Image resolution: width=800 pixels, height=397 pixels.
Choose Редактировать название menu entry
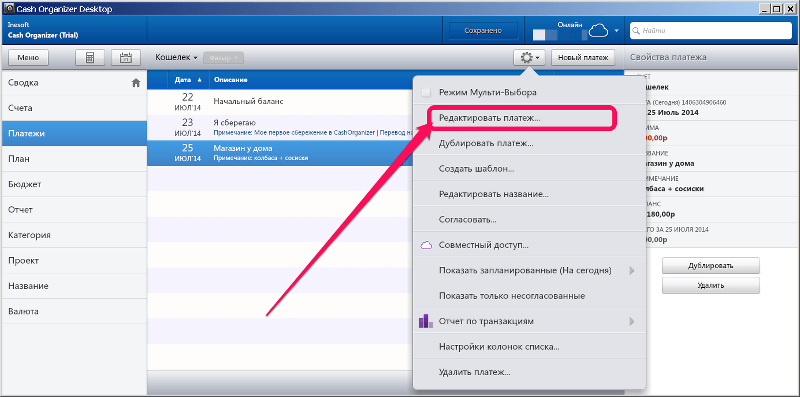(x=529, y=194)
